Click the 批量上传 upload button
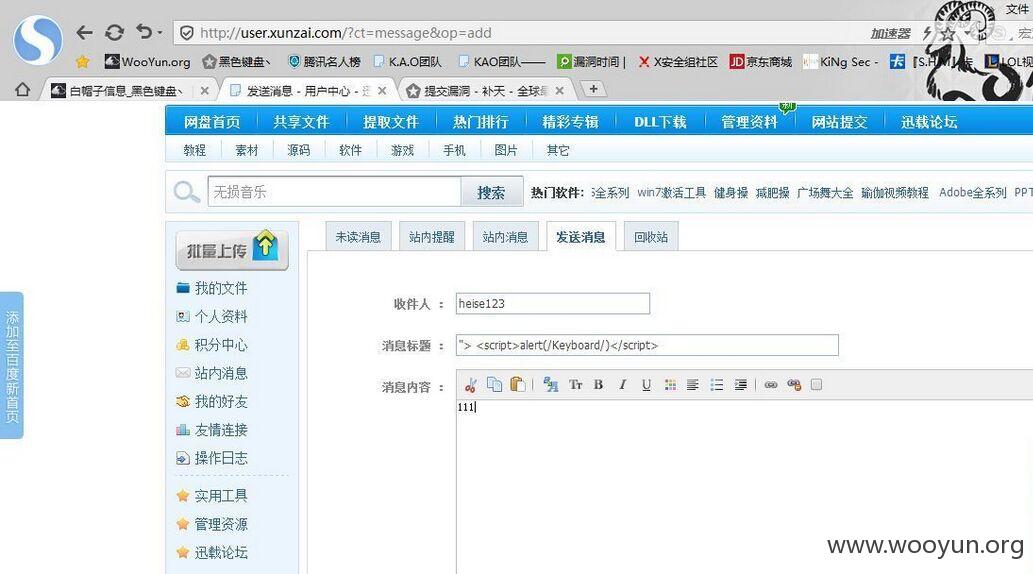This screenshot has height=574, width=1033. (x=232, y=250)
